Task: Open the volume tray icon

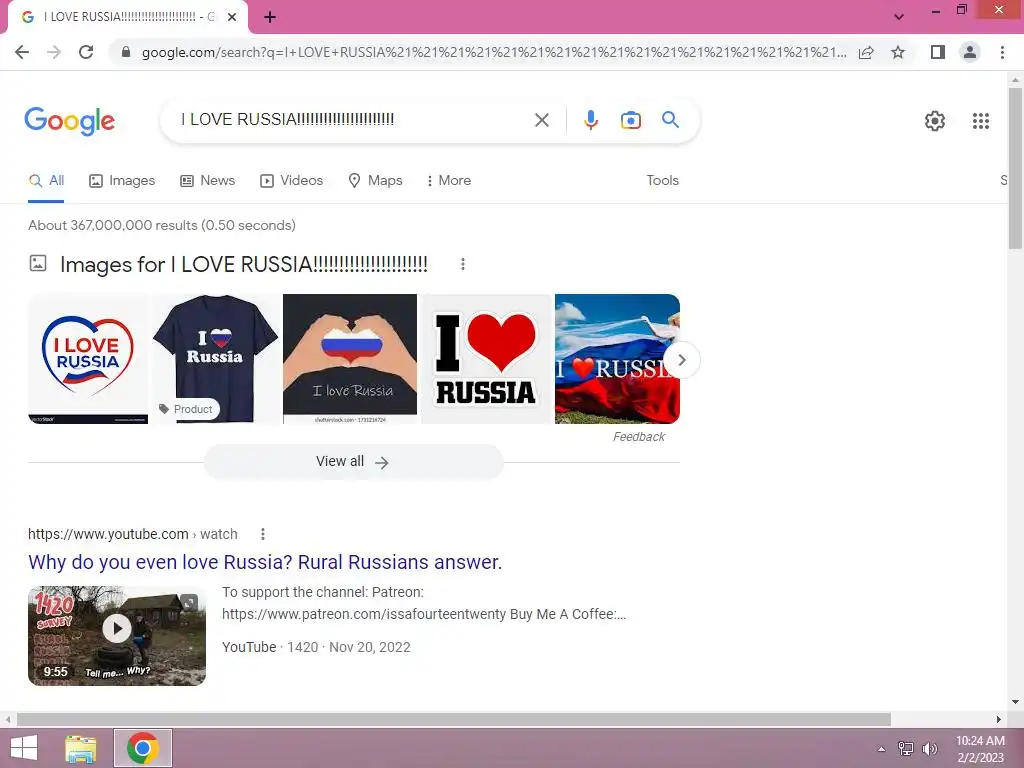Action: (930, 749)
